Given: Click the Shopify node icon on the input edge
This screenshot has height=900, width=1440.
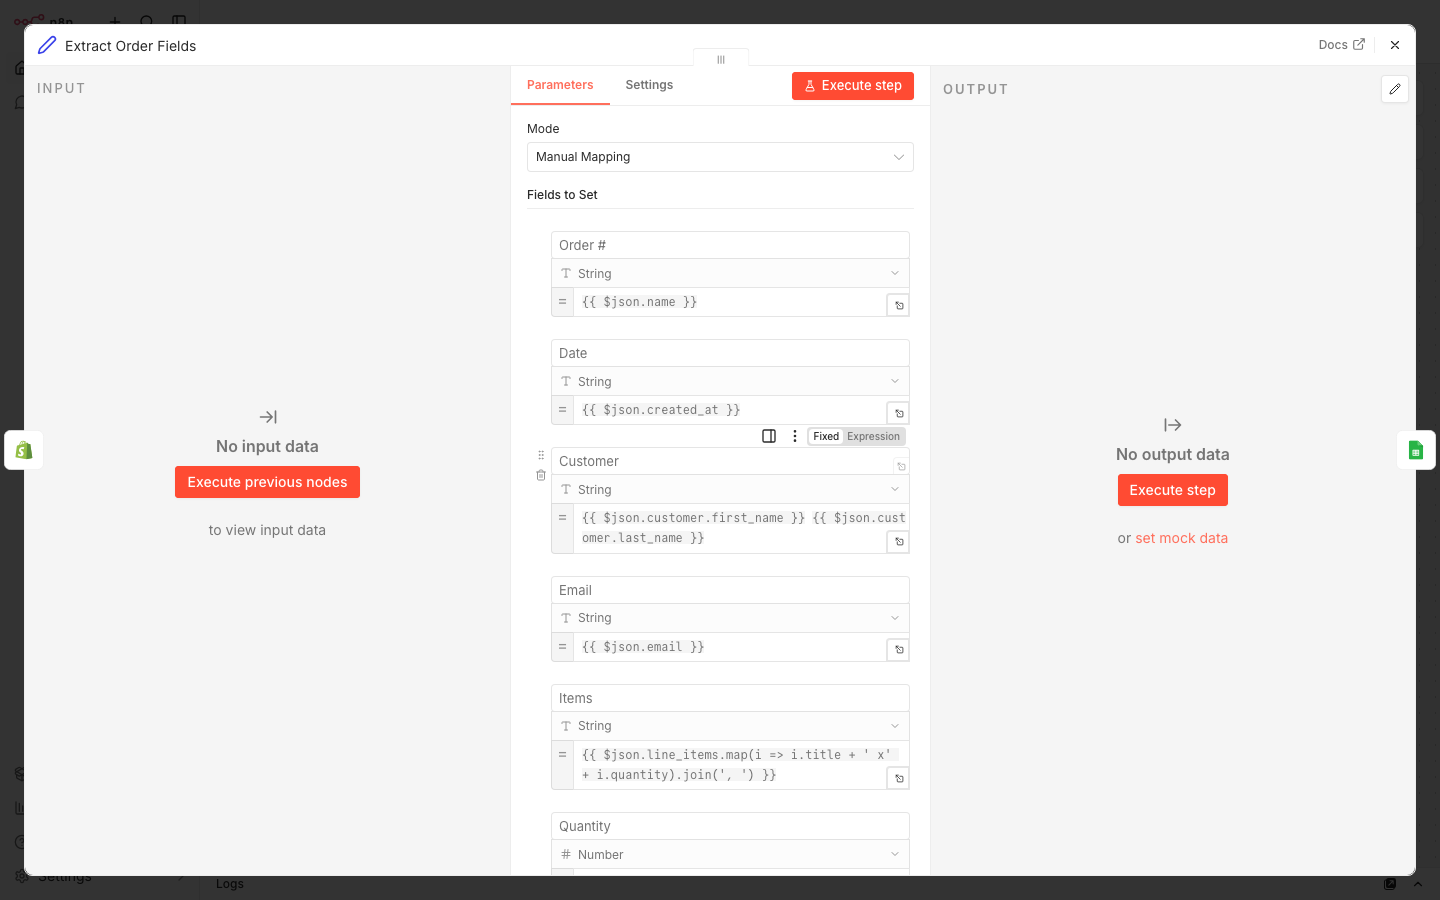Looking at the screenshot, I should [22, 450].
